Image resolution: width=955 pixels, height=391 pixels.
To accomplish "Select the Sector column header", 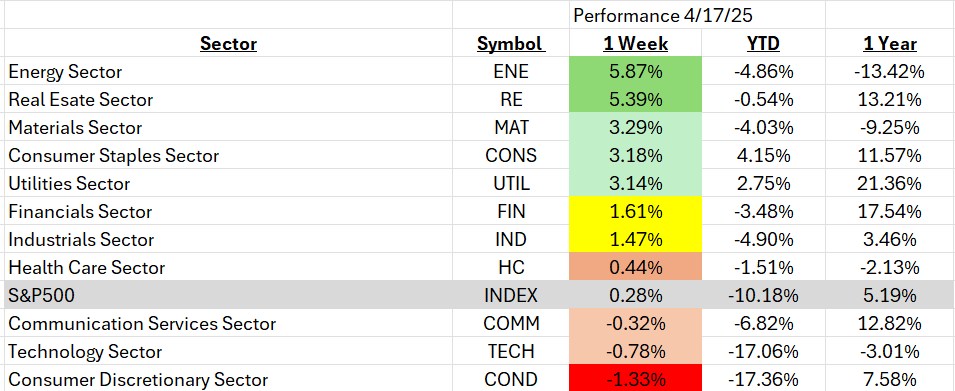I will [228, 44].
